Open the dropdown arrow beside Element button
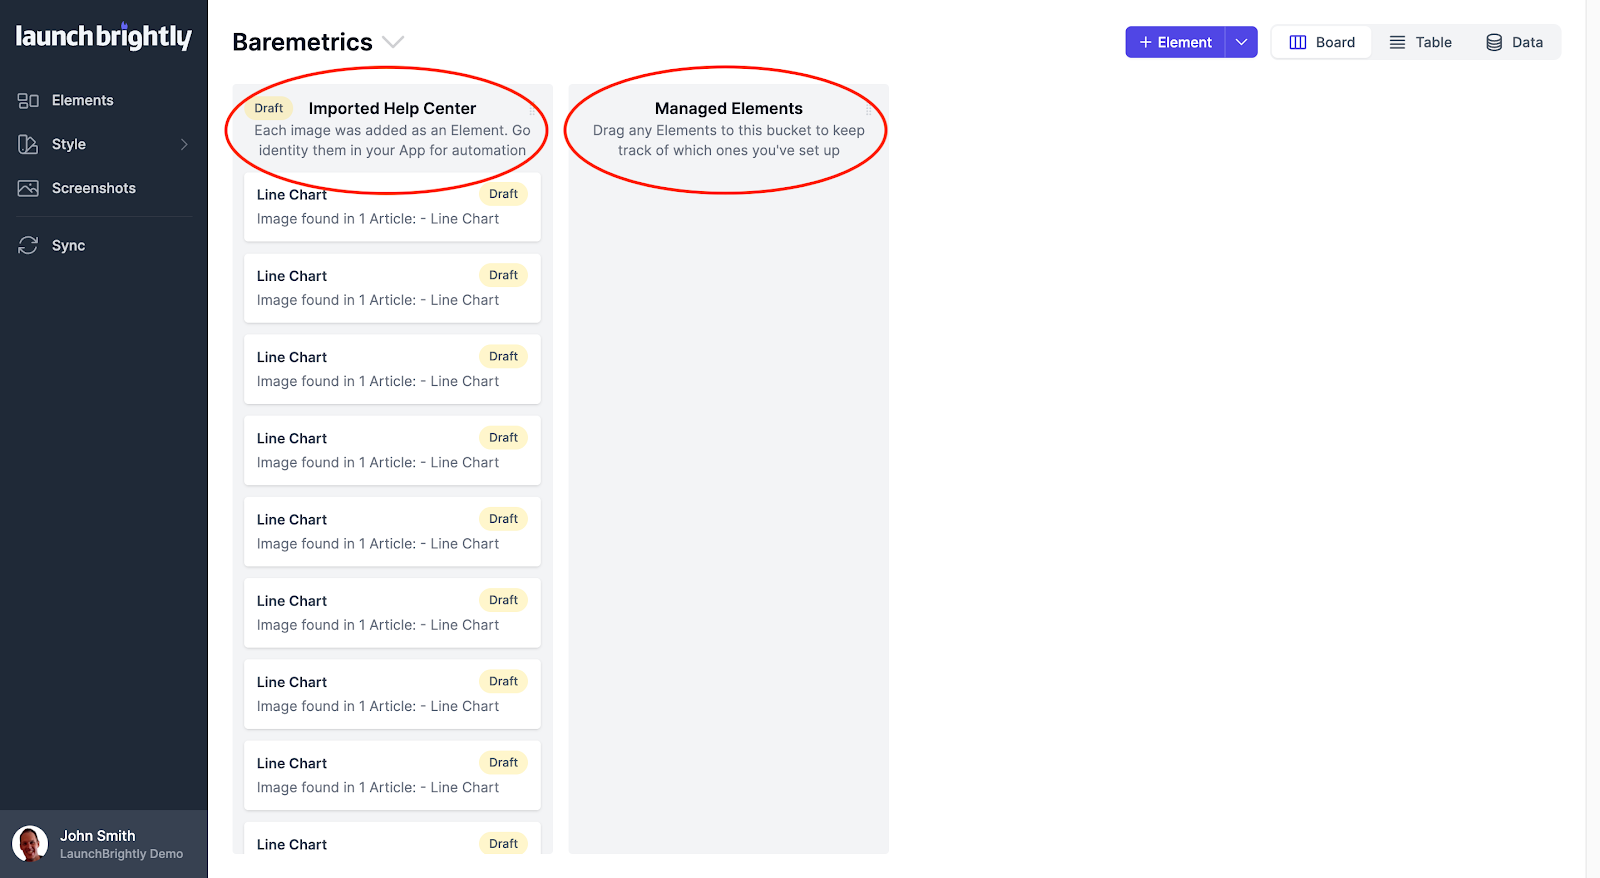The width and height of the screenshot is (1600, 878). pyautogui.click(x=1241, y=42)
